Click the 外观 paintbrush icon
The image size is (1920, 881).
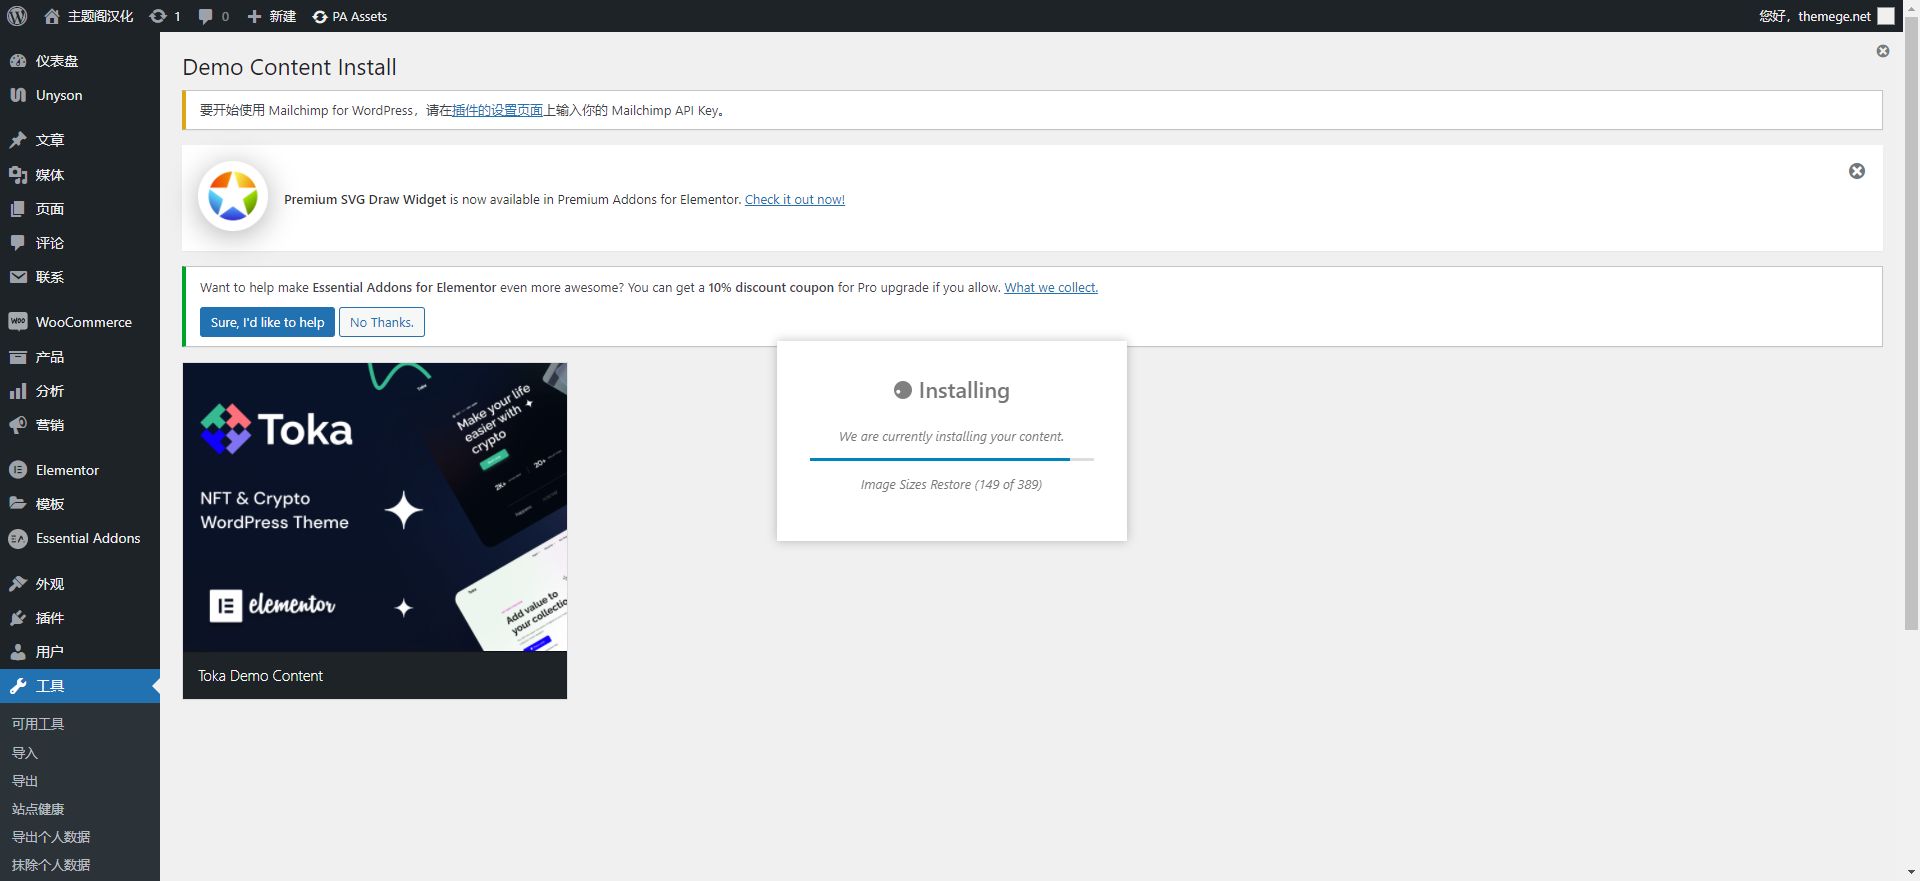pyautogui.click(x=18, y=584)
